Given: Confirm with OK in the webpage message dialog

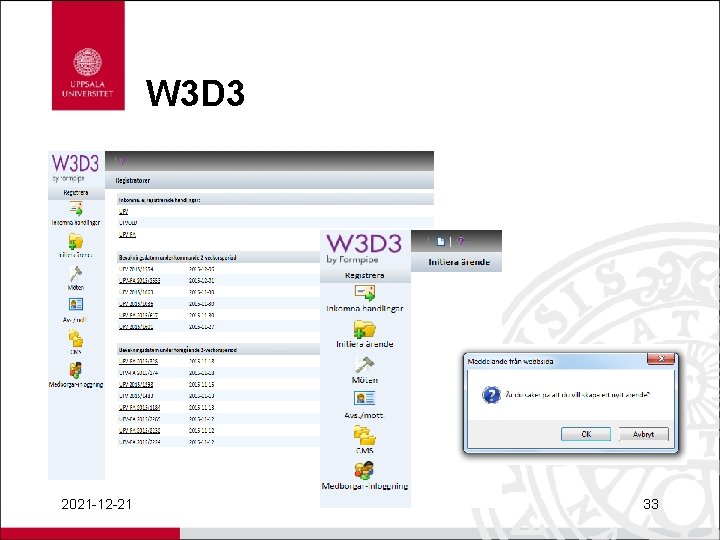Looking at the screenshot, I should 586,434.
